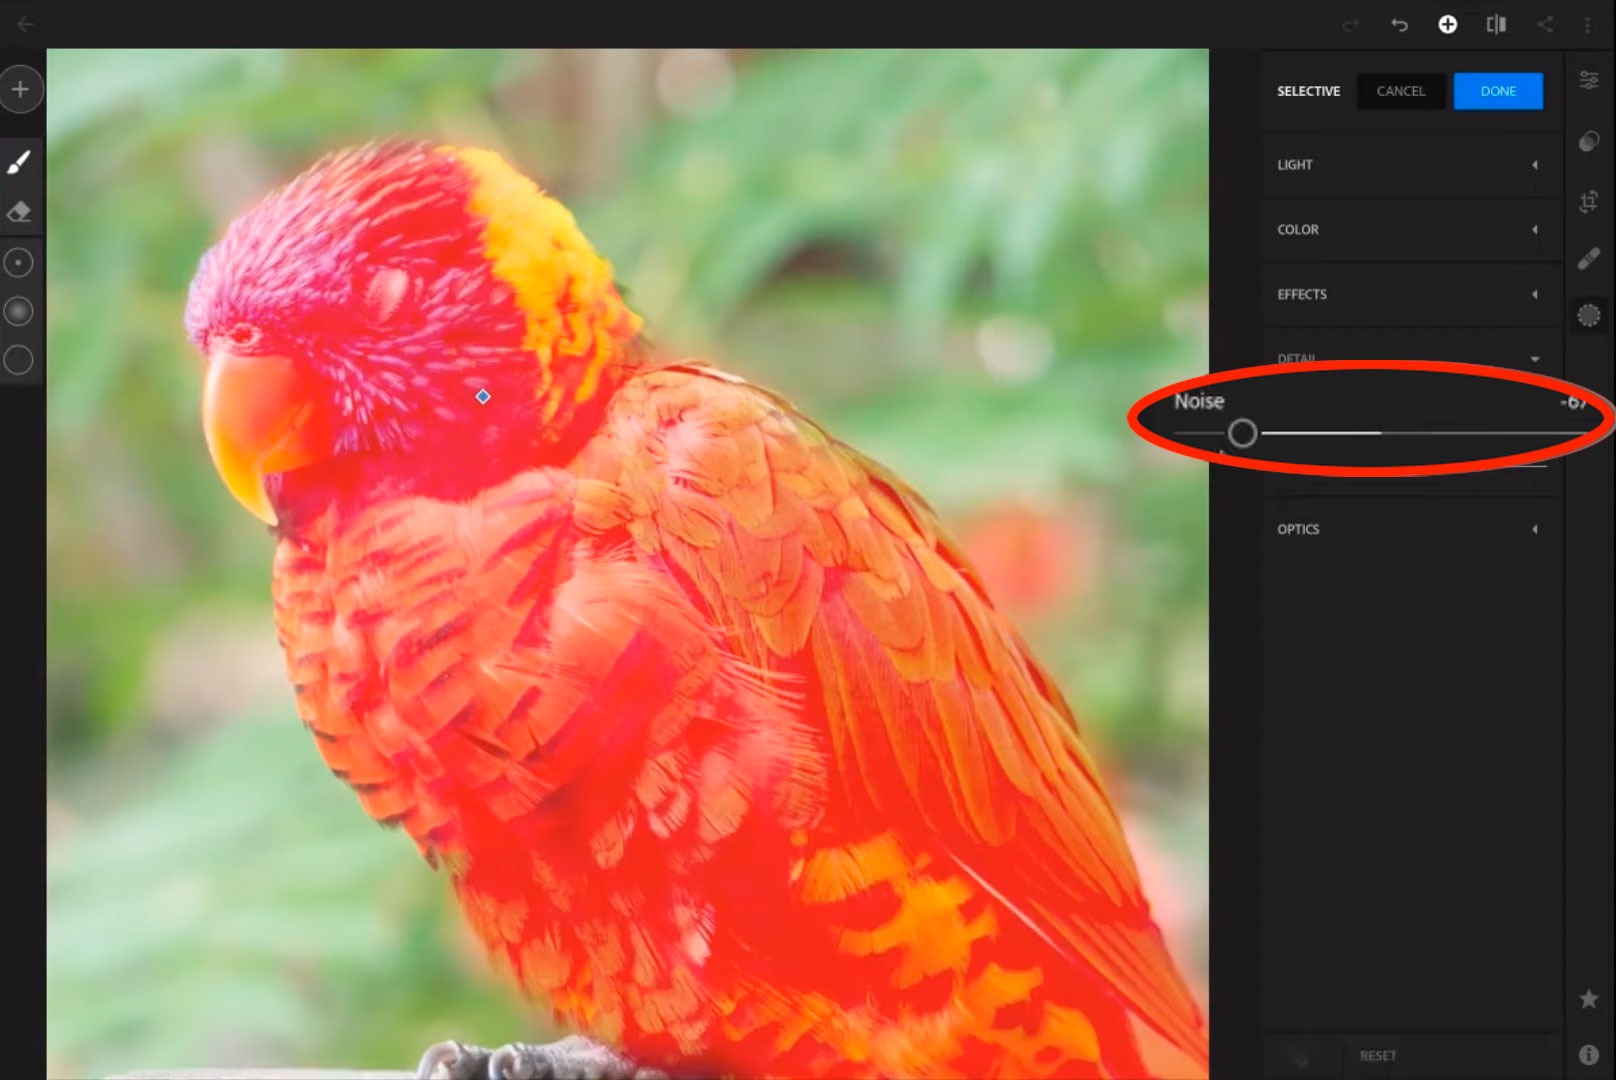Select the brush selection tool
Screen dimensions: 1616x1080
click(19, 162)
